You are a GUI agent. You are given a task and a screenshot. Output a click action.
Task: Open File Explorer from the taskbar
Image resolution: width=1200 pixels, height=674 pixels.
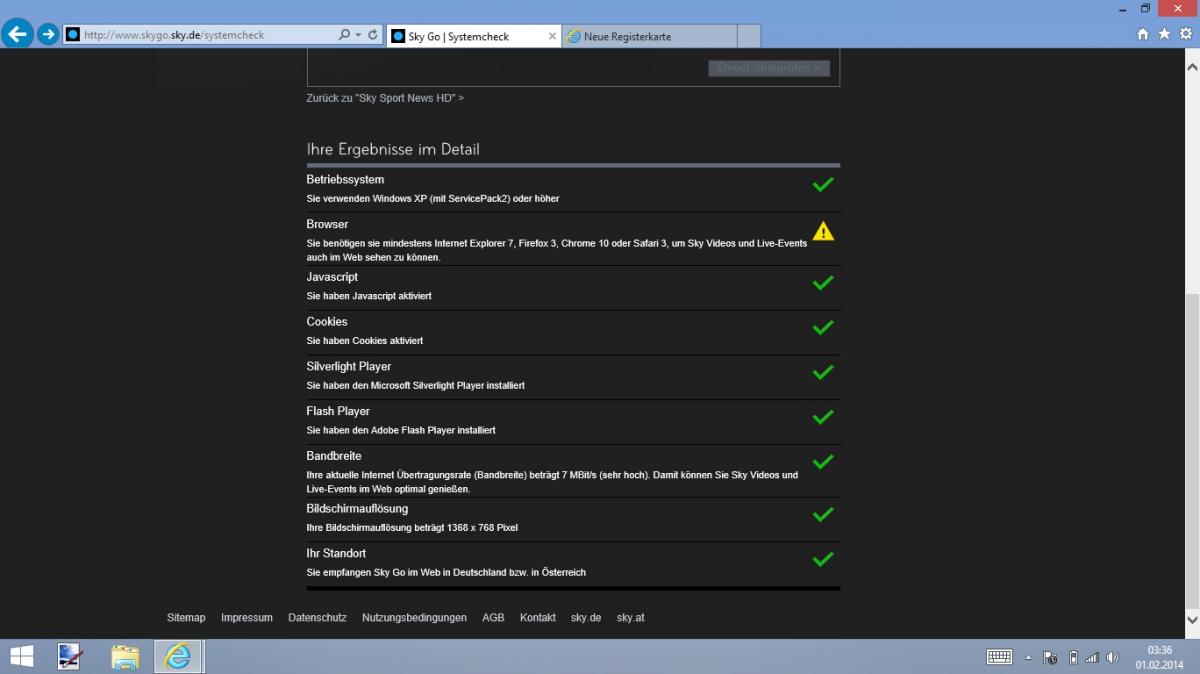[x=125, y=656]
